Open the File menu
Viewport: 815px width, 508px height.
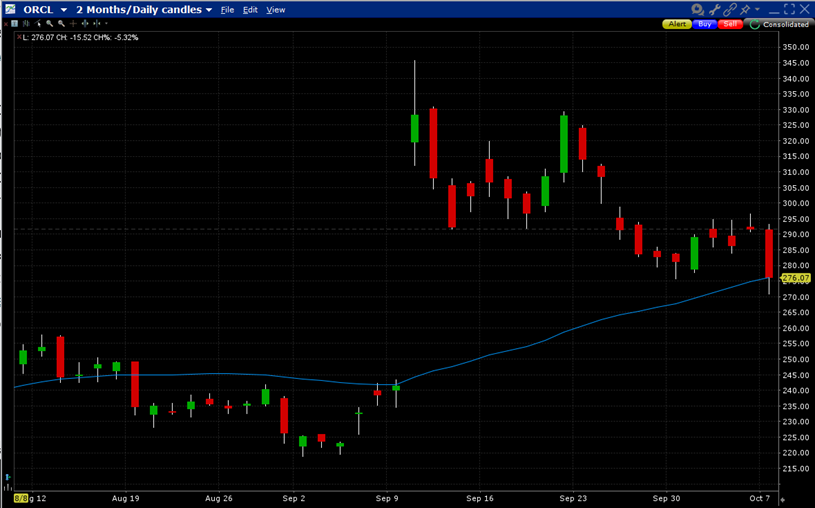click(227, 10)
